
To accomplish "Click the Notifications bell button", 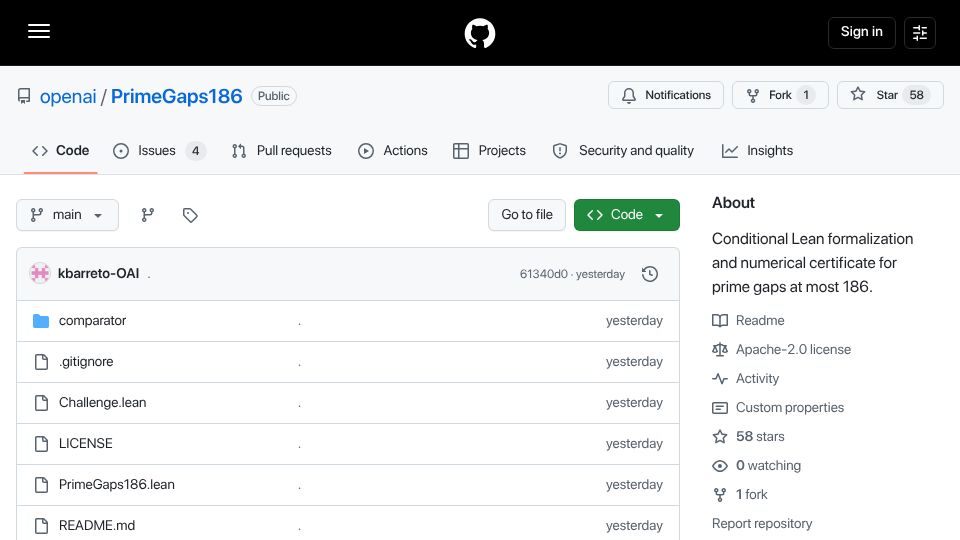I will pyautogui.click(x=666, y=95).
